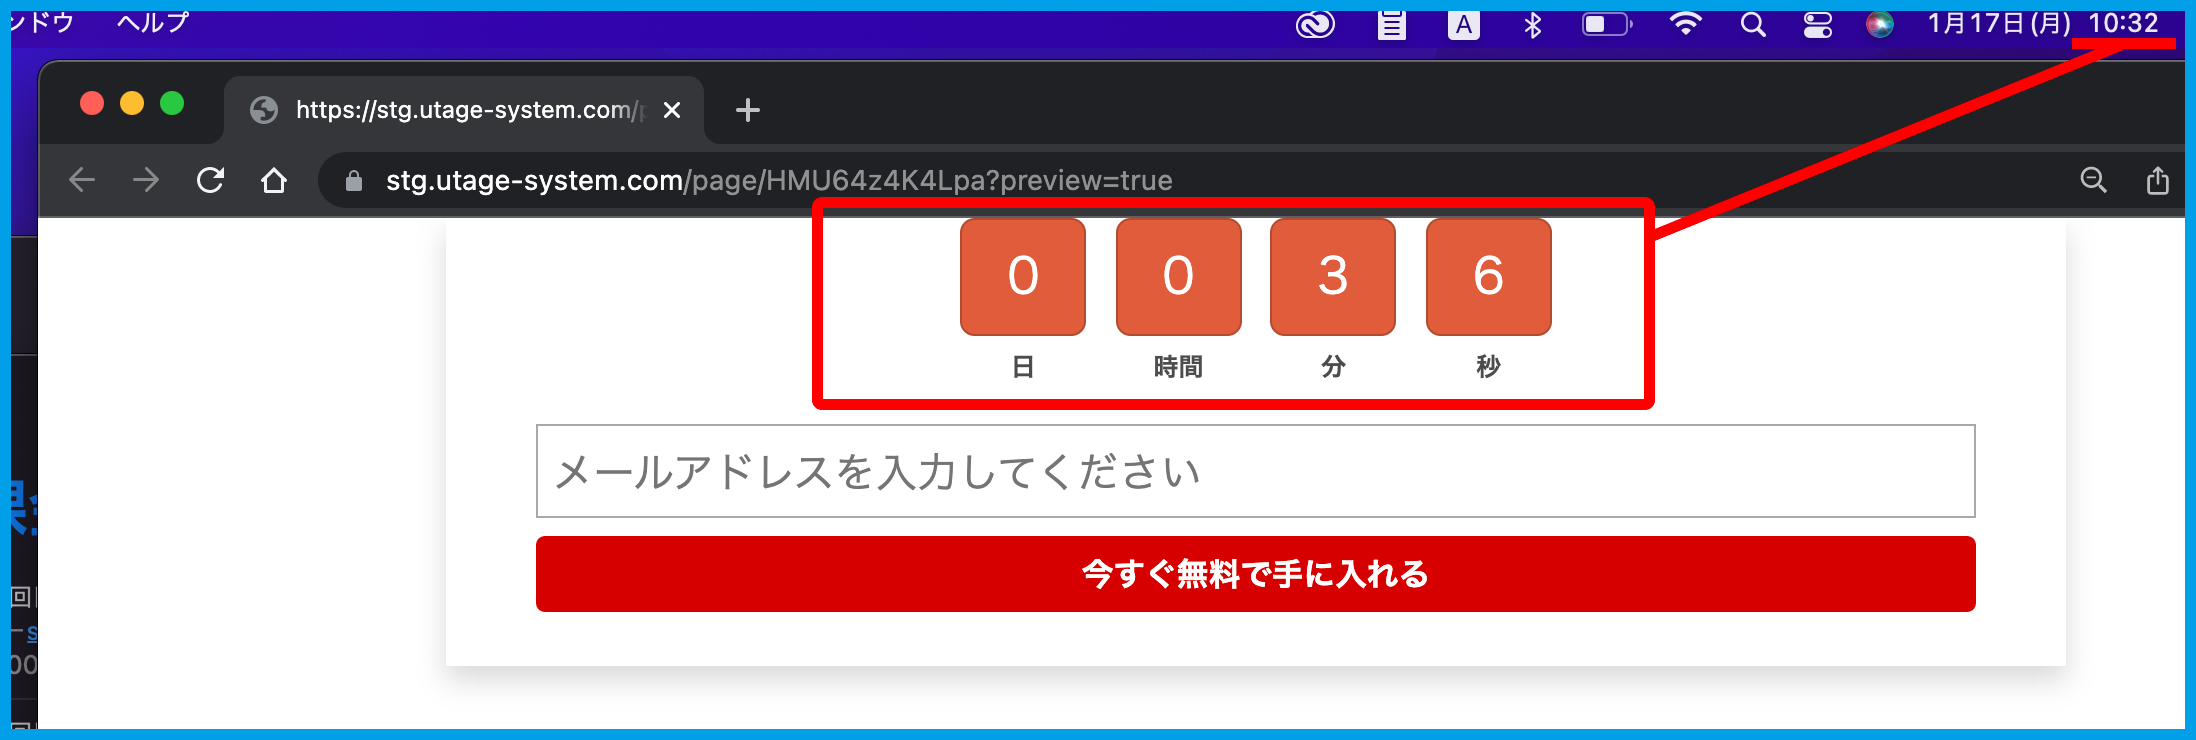
Task: Close the utage-system tab
Action: [x=672, y=110]
